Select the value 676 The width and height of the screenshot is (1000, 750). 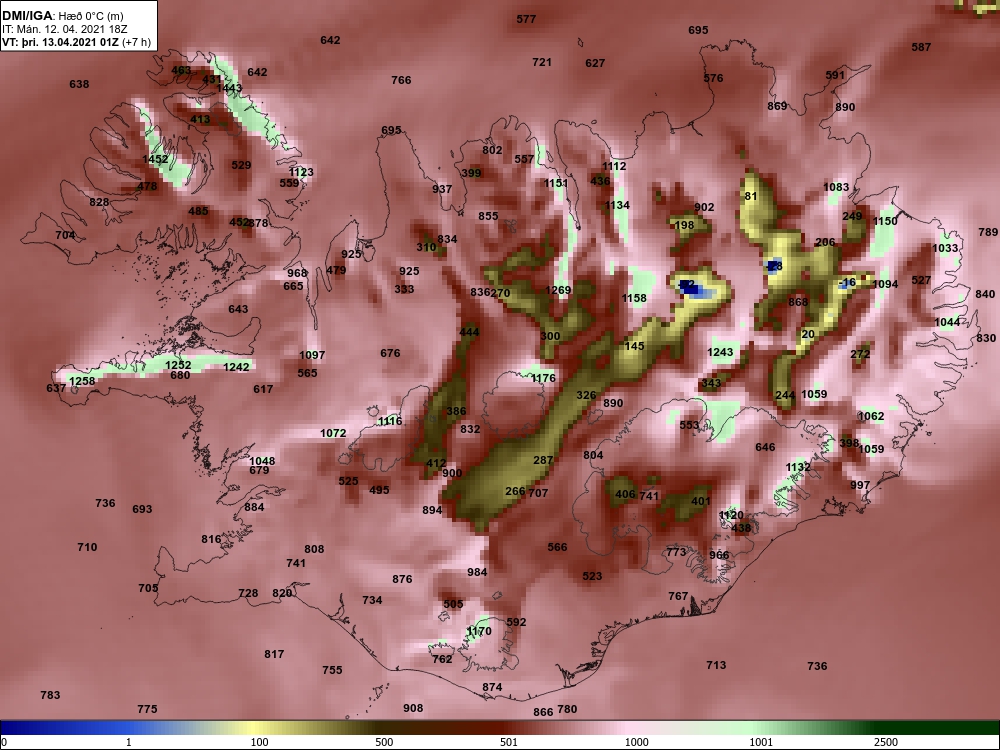(390, 353)
